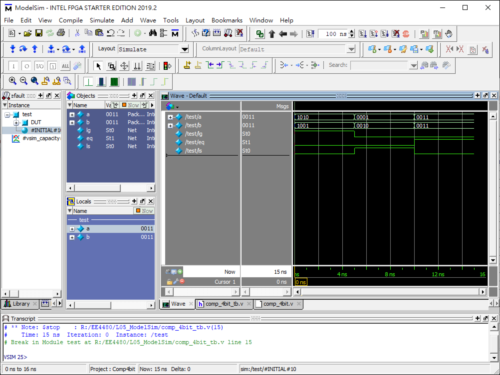This screenshot has height=375, width=500.
Task: Expand /test/a in the Wave pane
Action: 170,117
